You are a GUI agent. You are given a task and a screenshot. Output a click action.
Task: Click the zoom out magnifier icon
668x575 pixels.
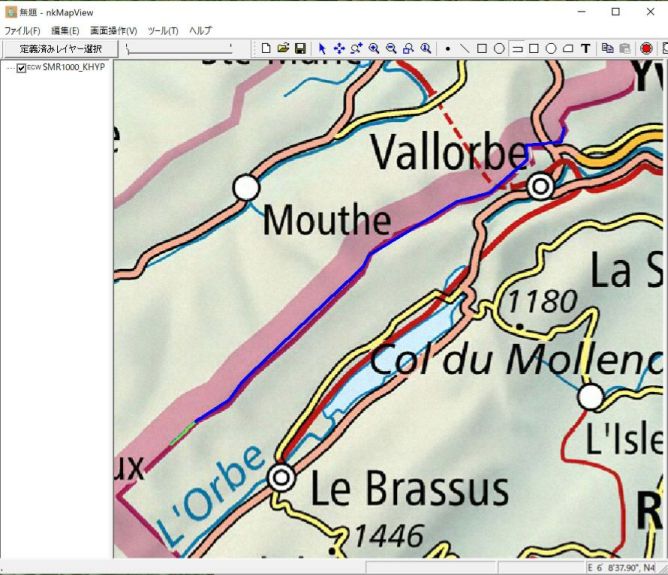click(x=391, y=48)
